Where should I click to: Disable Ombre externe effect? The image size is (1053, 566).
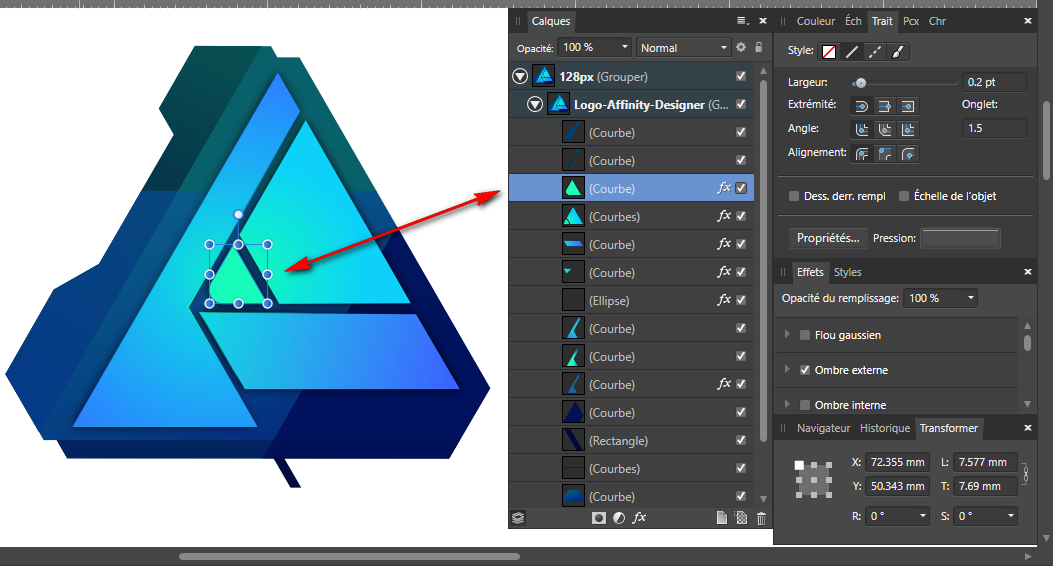point(805,370)
